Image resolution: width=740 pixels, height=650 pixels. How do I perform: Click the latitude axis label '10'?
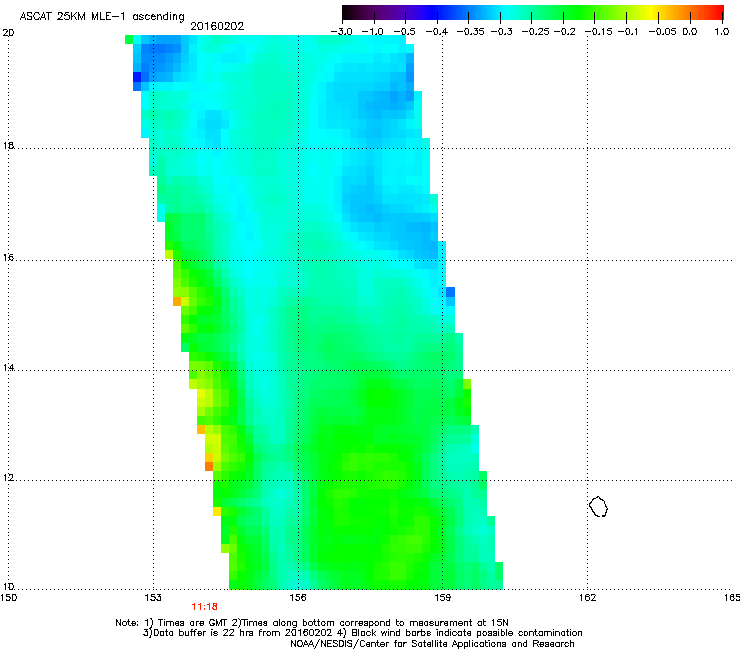click(x=8, y=587)
